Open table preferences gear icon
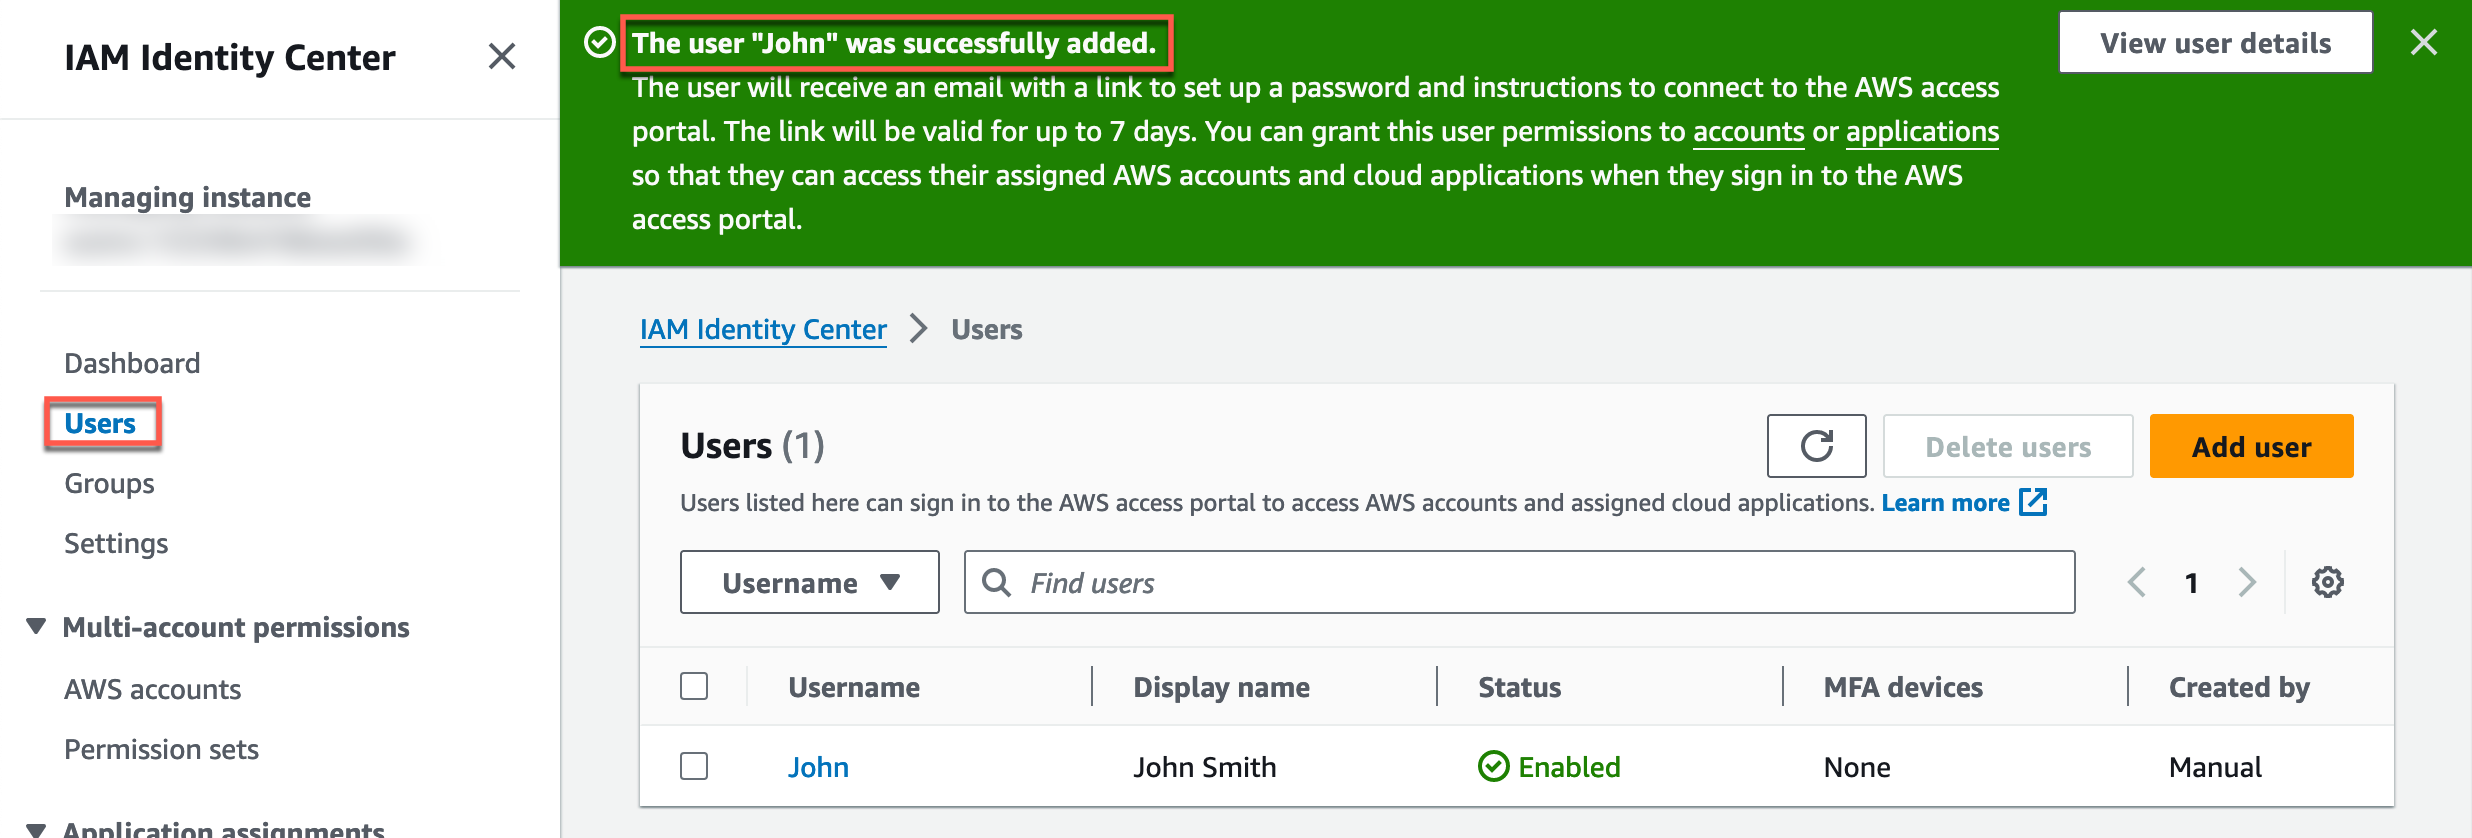 pos(2328,582)
